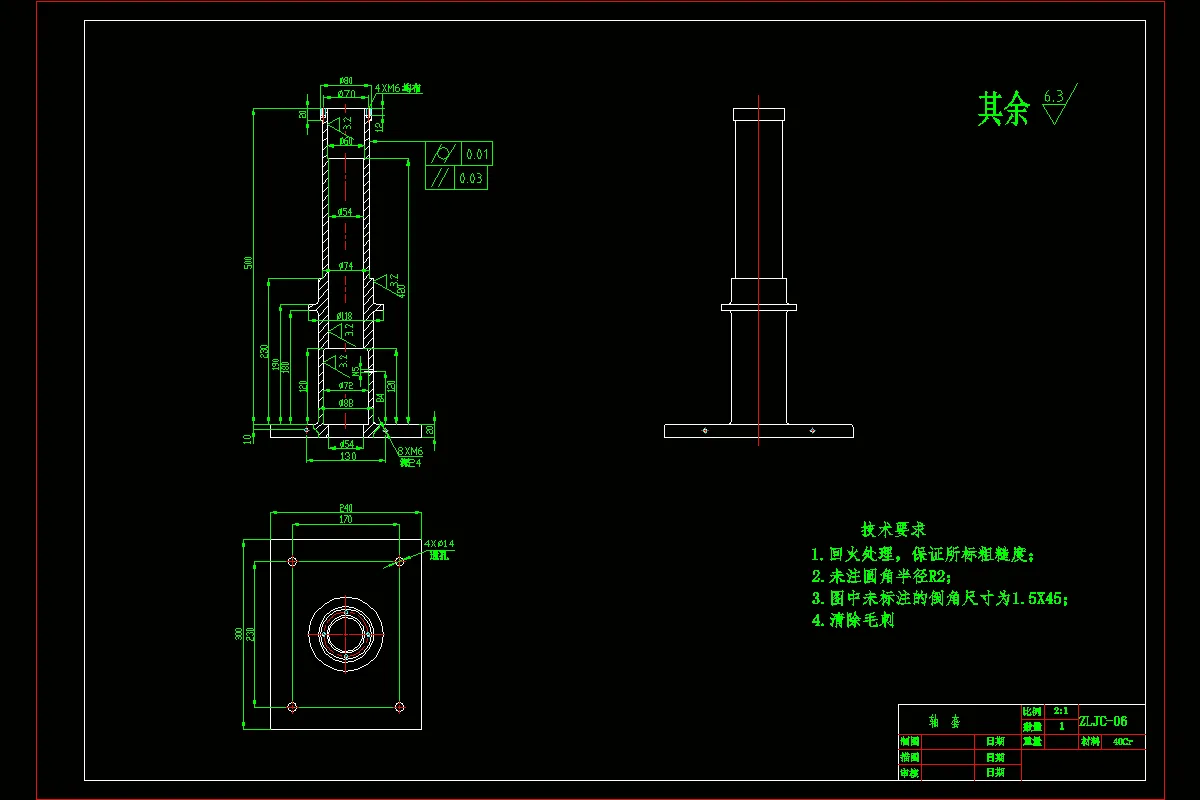The image size is (1200, 800).
Task: Click the ø70 dimension
Action: coord(346,93)
